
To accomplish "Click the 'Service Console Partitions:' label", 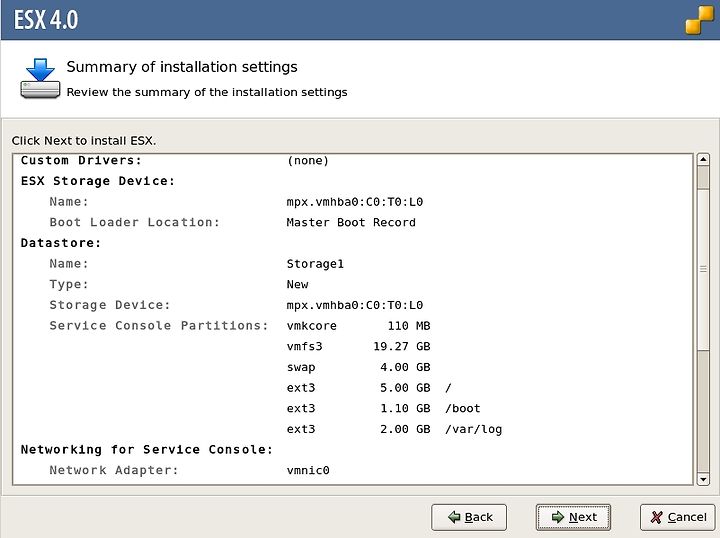I will coord(159,325).
